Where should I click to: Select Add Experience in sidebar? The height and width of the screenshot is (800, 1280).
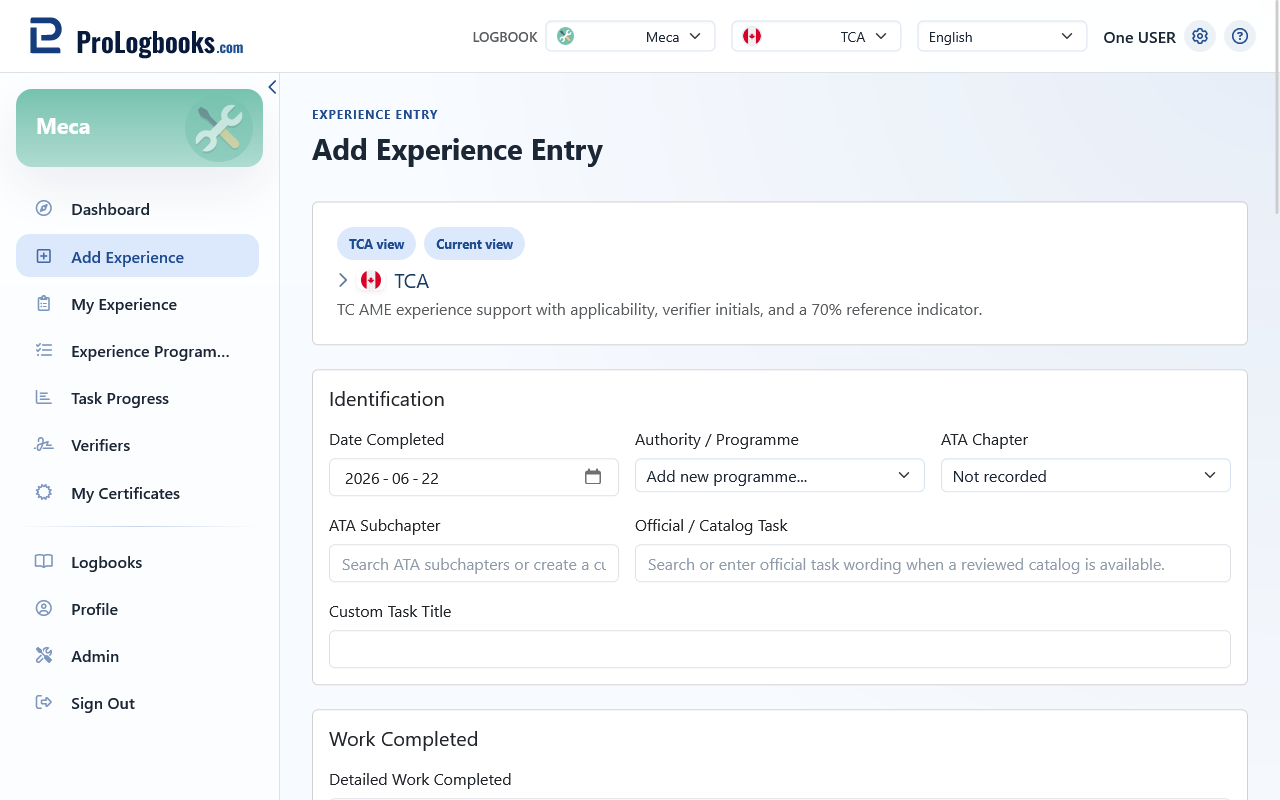[137, 256]
